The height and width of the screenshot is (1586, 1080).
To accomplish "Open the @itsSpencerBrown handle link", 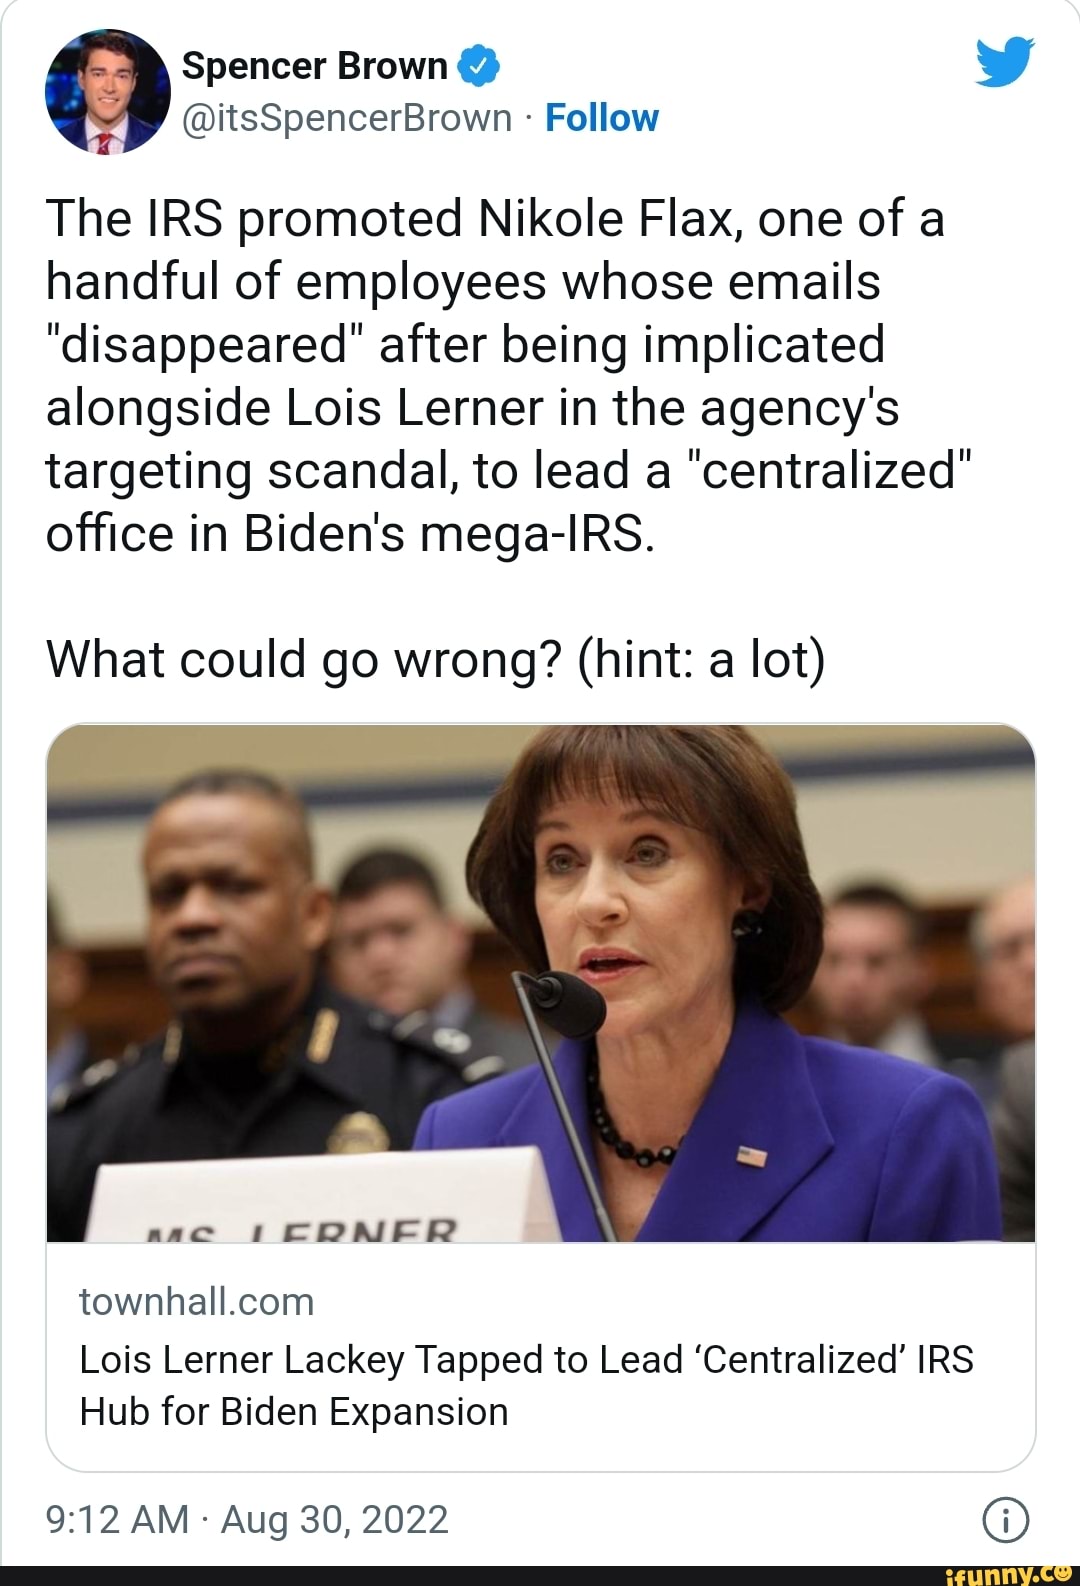I will pyautogui.click(x=347, y=118).
